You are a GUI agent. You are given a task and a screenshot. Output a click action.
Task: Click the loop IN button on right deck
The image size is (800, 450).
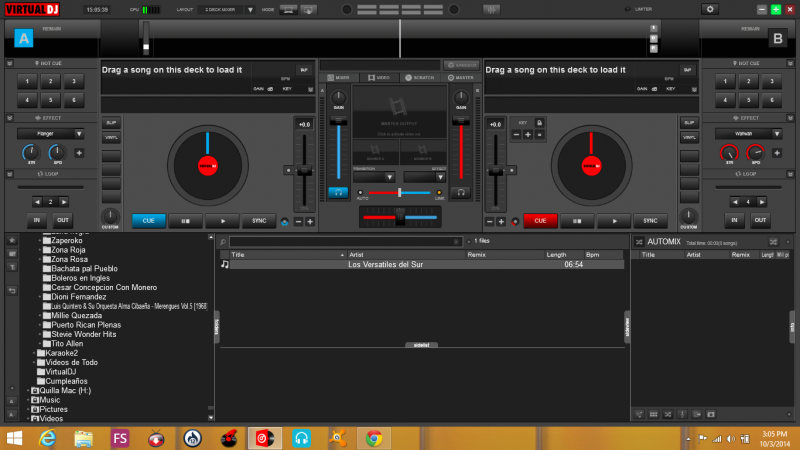click(x=736, y=221)
